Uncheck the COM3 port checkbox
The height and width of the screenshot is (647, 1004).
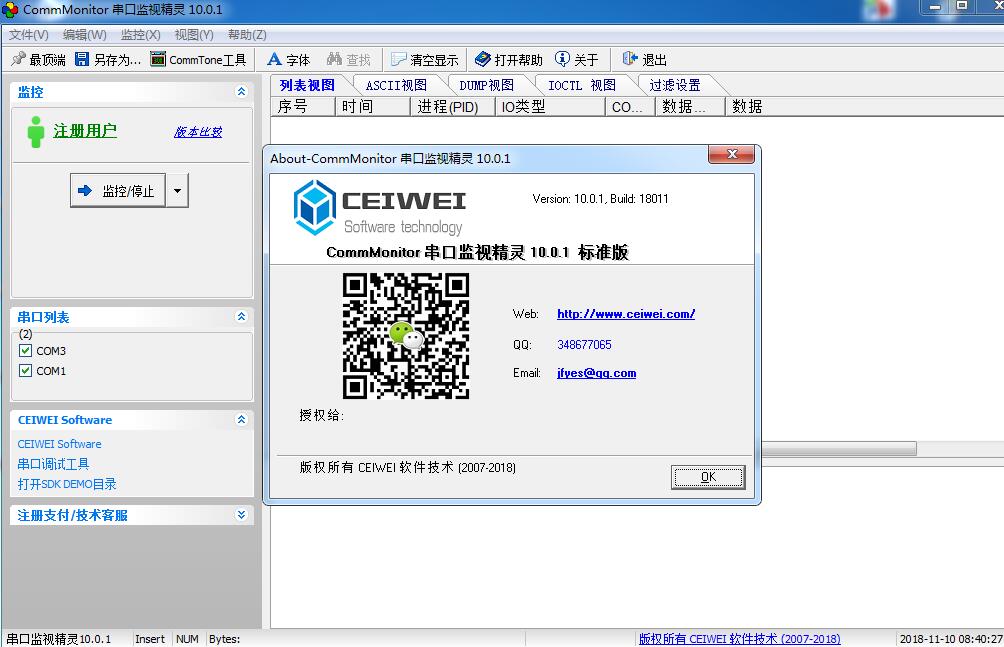coord(26,351)
